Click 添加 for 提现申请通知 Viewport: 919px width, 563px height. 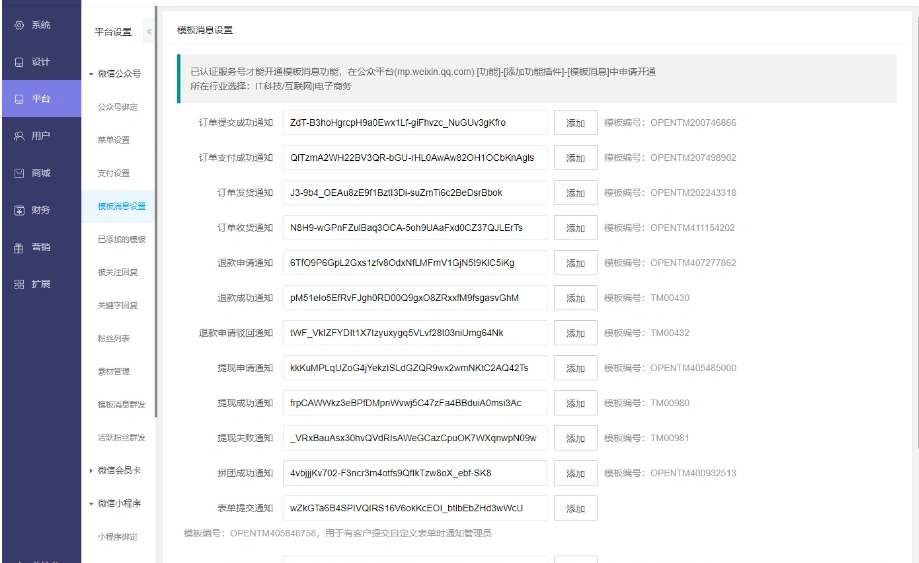tap(576, 368)
